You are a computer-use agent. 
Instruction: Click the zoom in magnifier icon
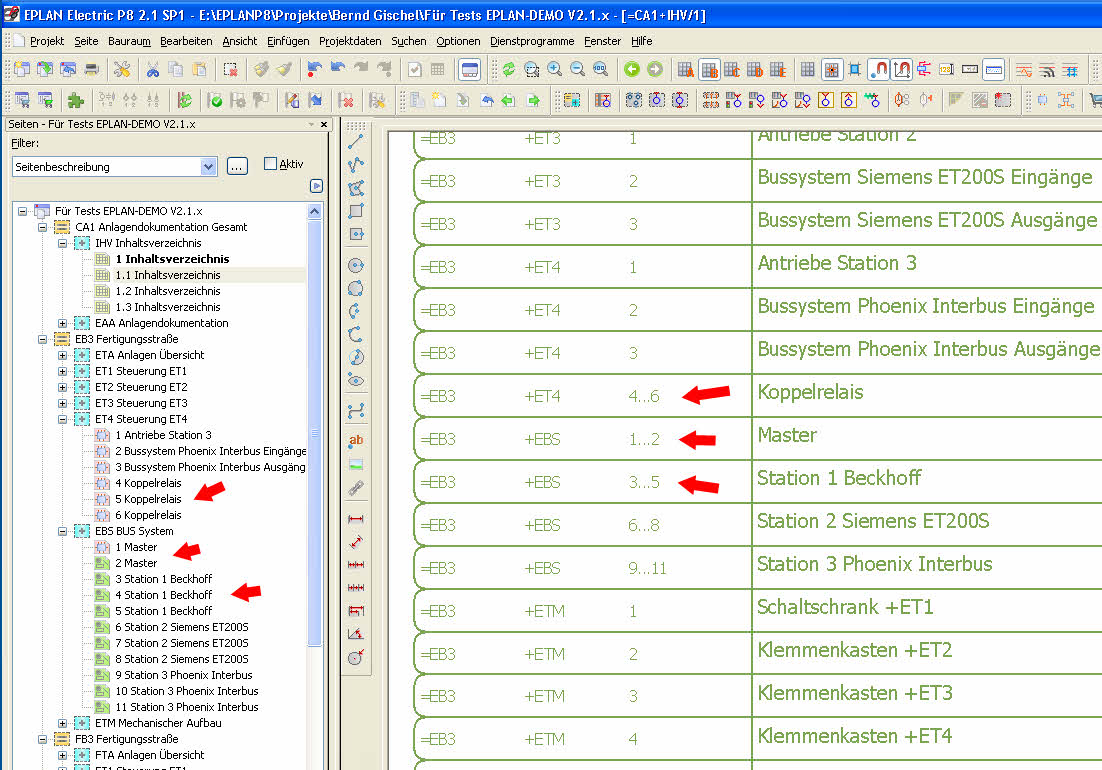(x=555, y=70)
